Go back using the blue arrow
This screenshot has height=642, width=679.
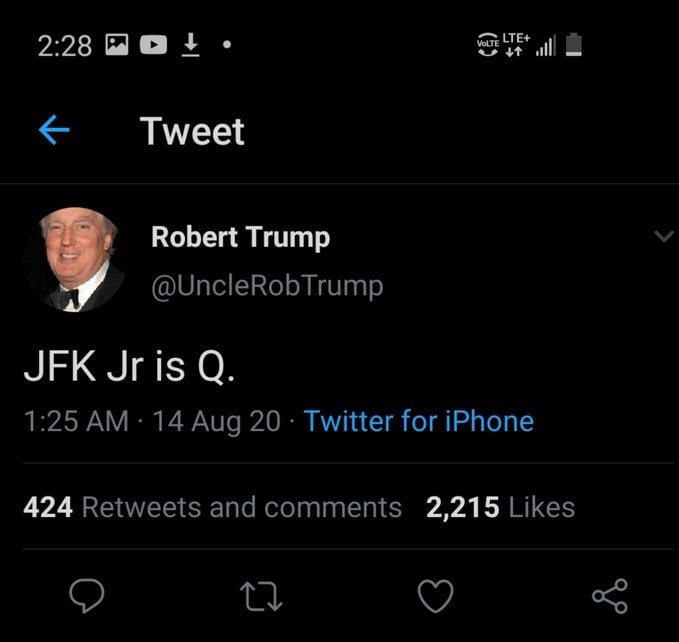(53, 131)
